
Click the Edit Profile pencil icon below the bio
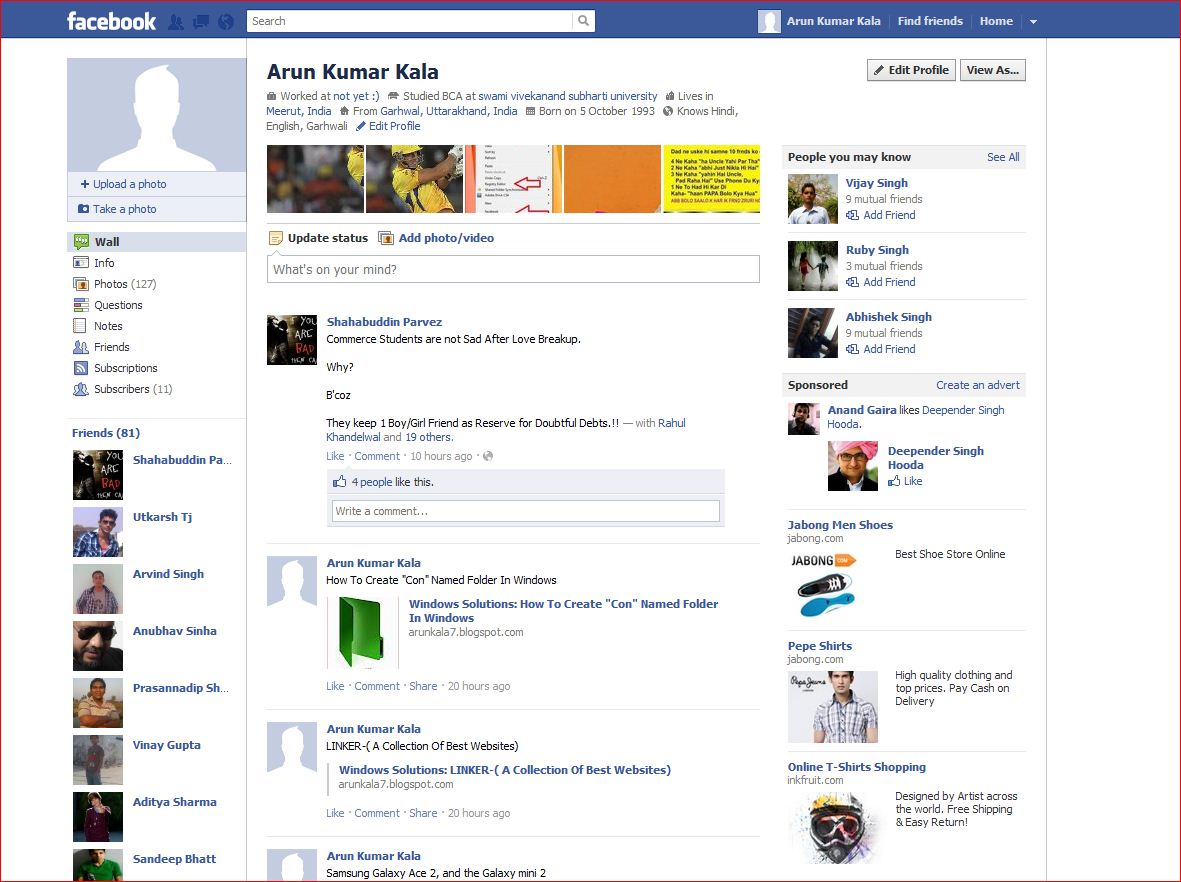362,126
